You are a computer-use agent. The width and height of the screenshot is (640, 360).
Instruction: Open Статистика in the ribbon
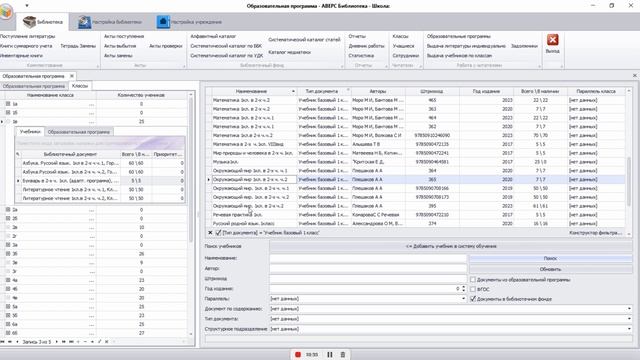(361, 56)
